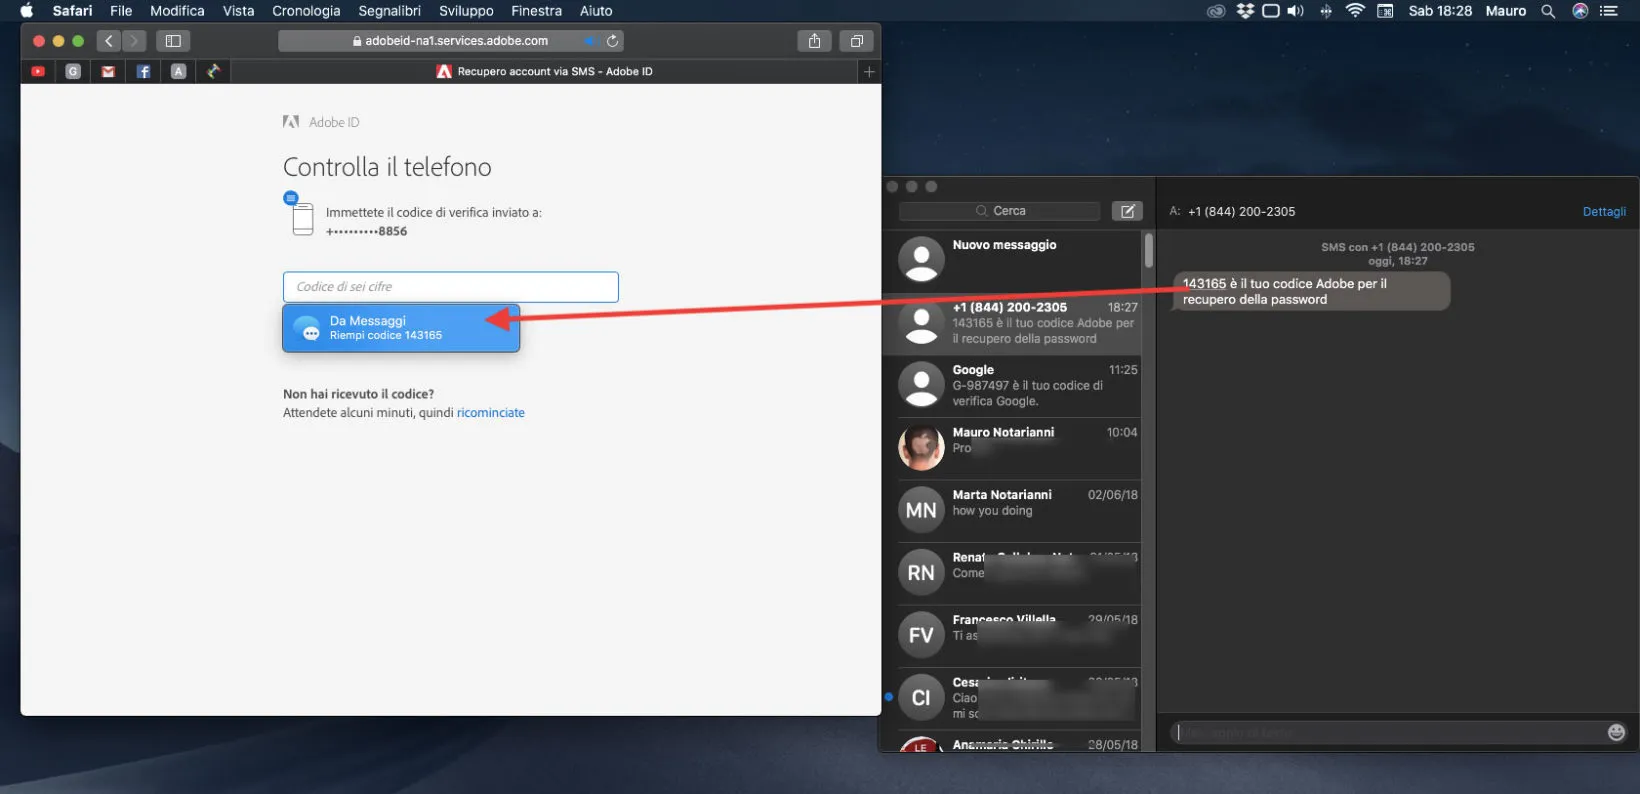
Task: Toggle the Safari sidebar
Action: point(173,41)
